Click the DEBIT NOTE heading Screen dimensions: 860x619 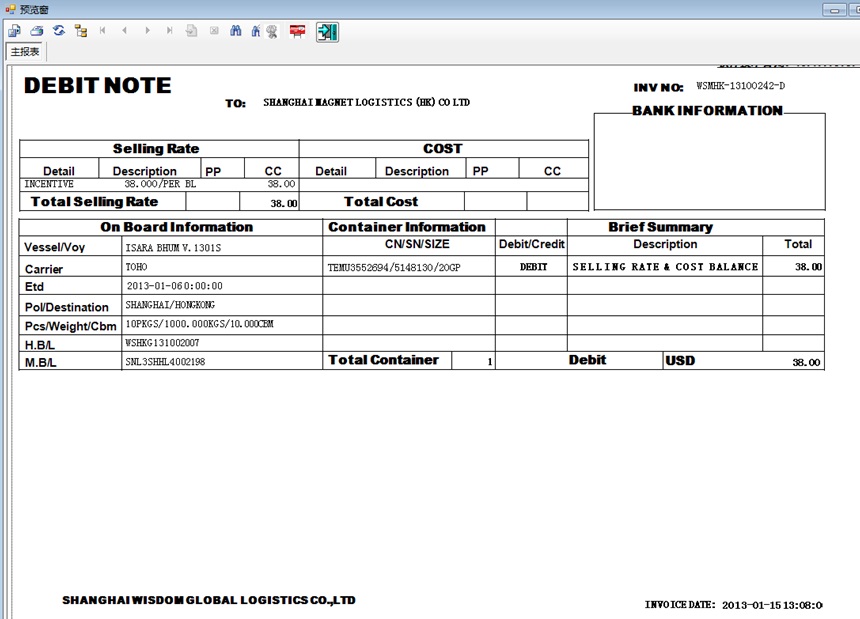[98, 86]
